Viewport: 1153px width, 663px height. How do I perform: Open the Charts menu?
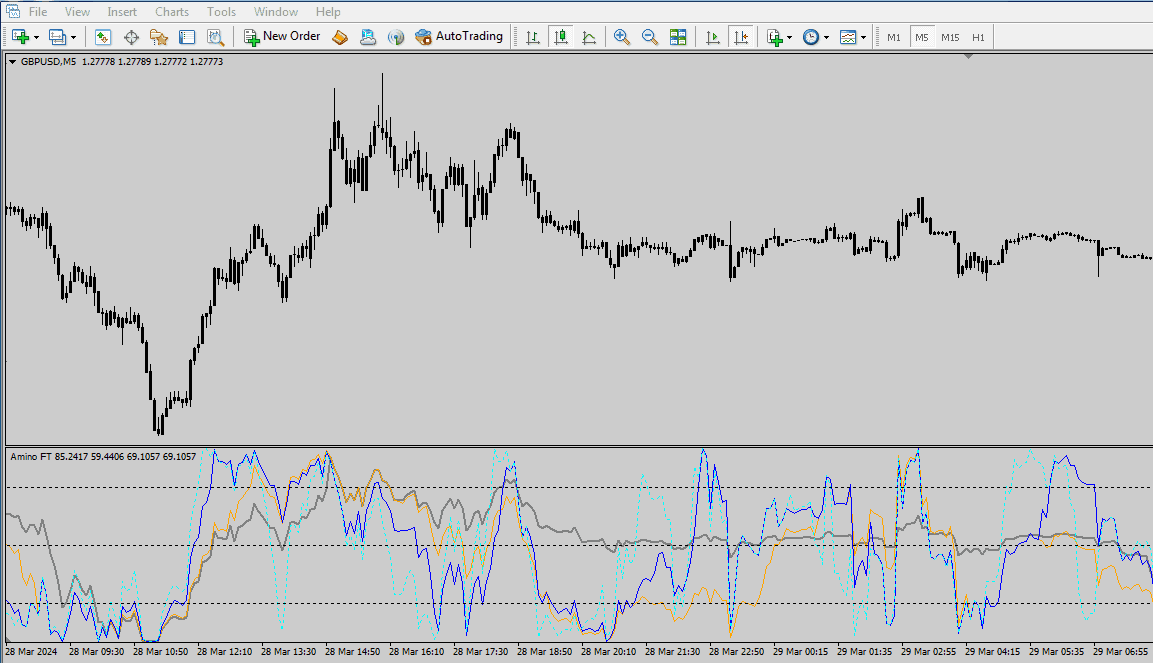click(171, 12)
